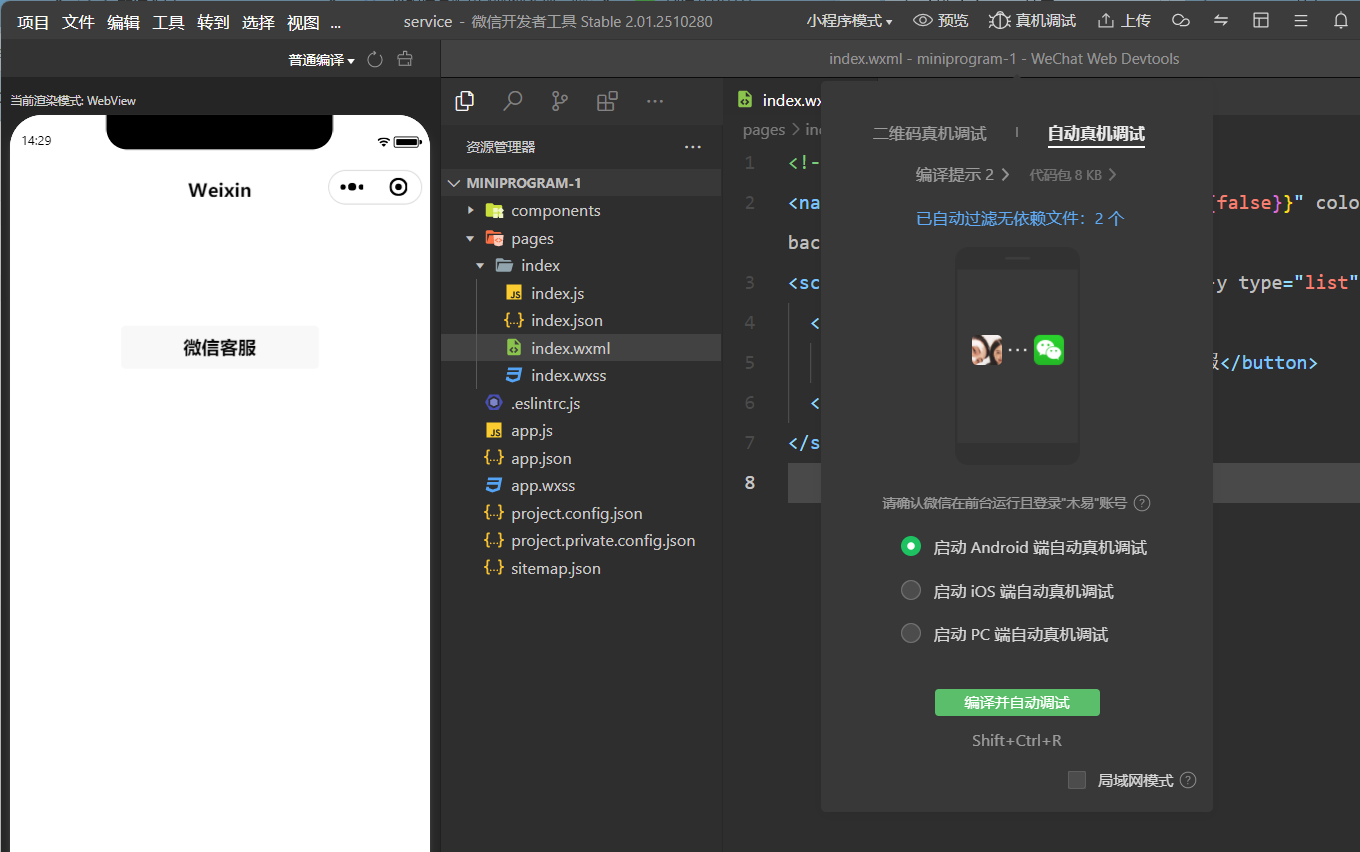
Task: Open the 视图 menu
Action: pyautogui.click(x=303, y=22)
